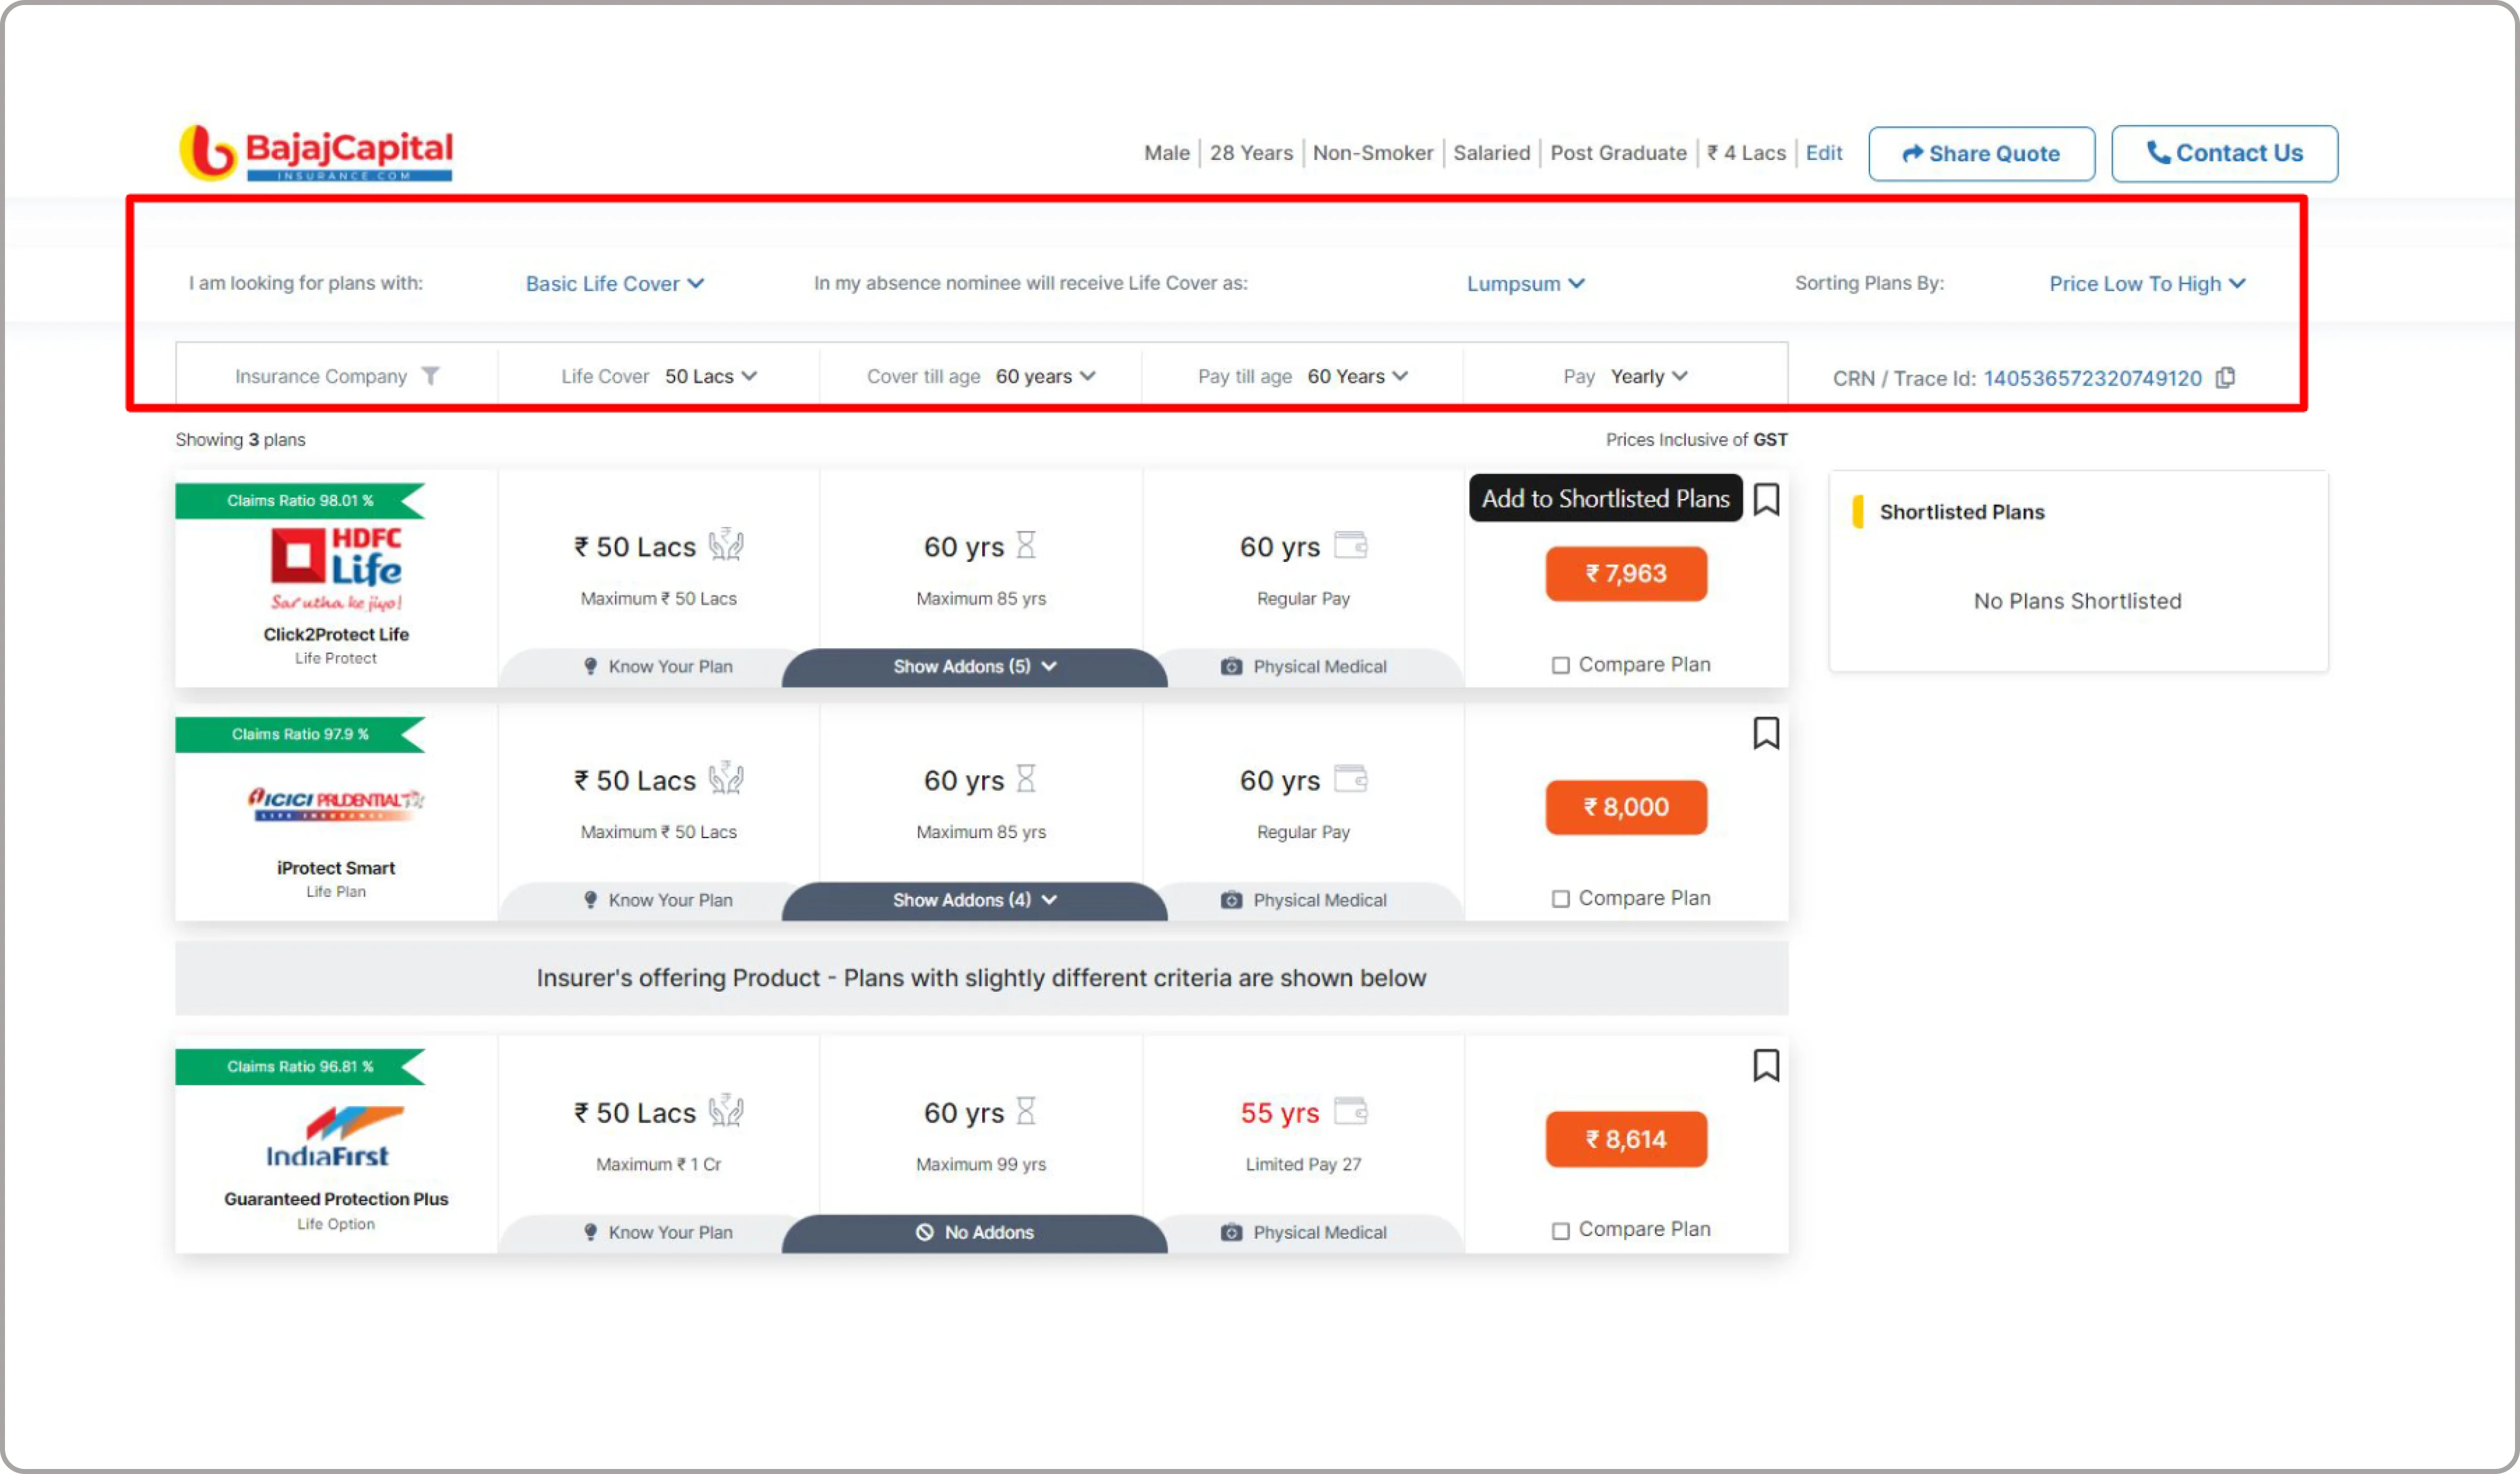Click the Claims Ratio 97.9 % ribbon

pos(300,734)
